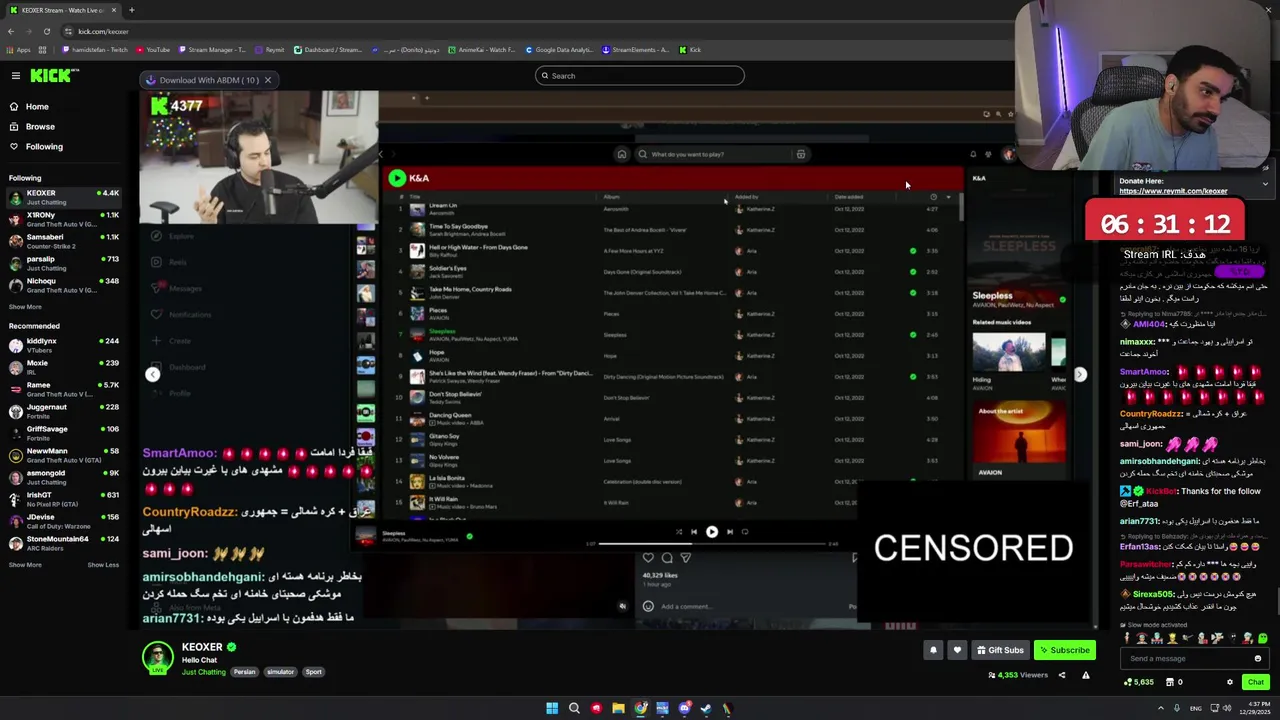Open Moxie recommended channel

(62, 367)
